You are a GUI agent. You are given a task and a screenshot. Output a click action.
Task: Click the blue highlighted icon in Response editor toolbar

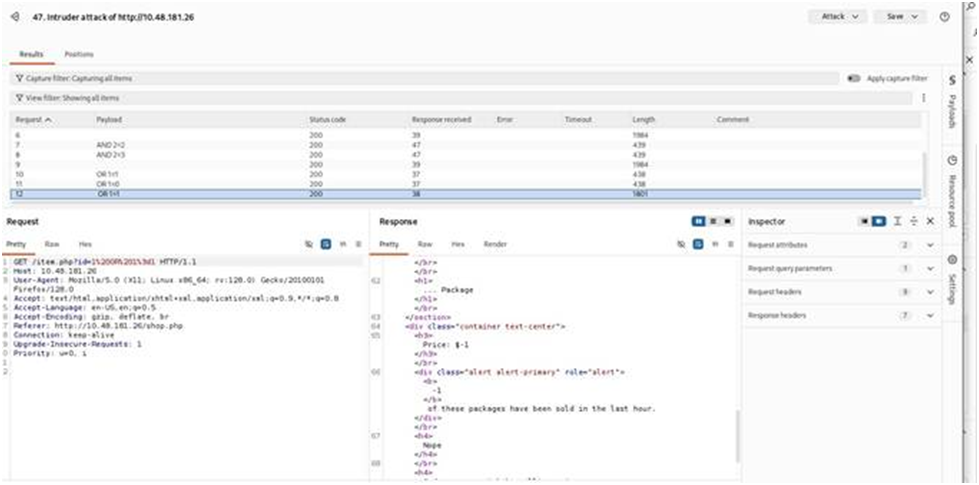pos(698,244)
